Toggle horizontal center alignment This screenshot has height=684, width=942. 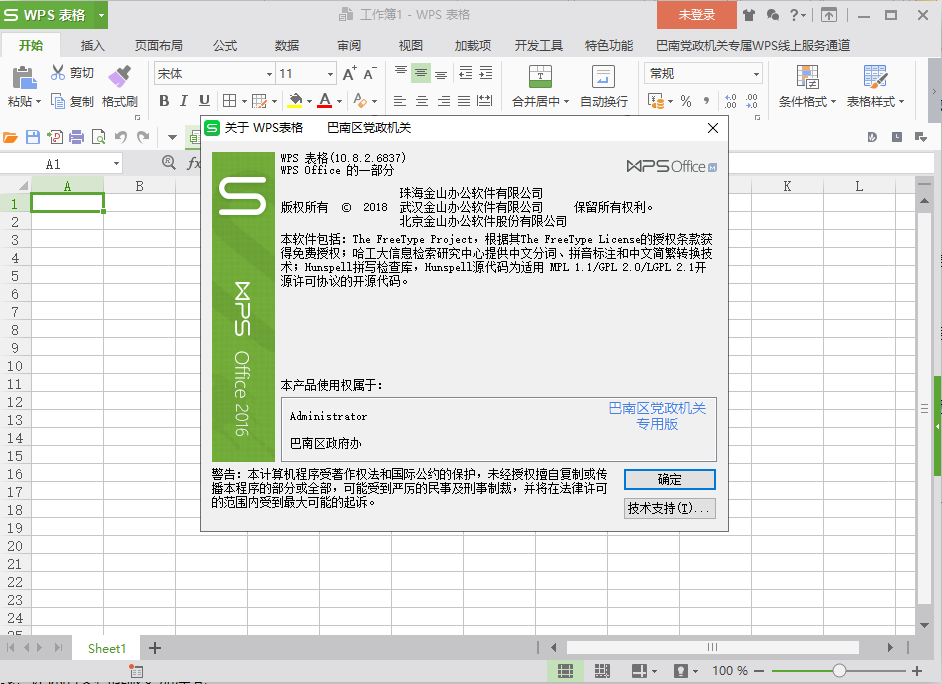[x=422, y=101]
